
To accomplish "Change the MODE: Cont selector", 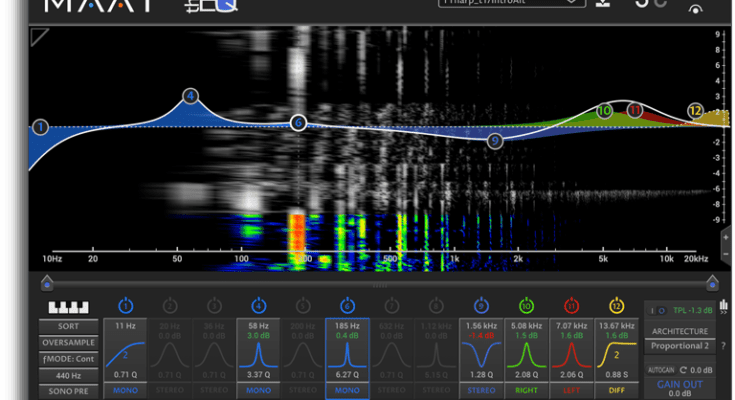I will point(69,359).
